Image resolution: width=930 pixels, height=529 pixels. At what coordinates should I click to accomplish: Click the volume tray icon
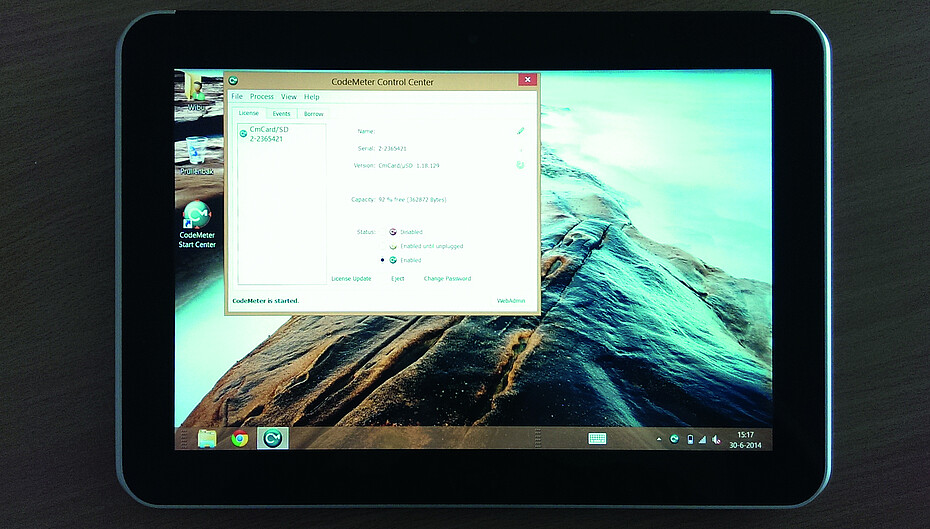tap(716, 439)
